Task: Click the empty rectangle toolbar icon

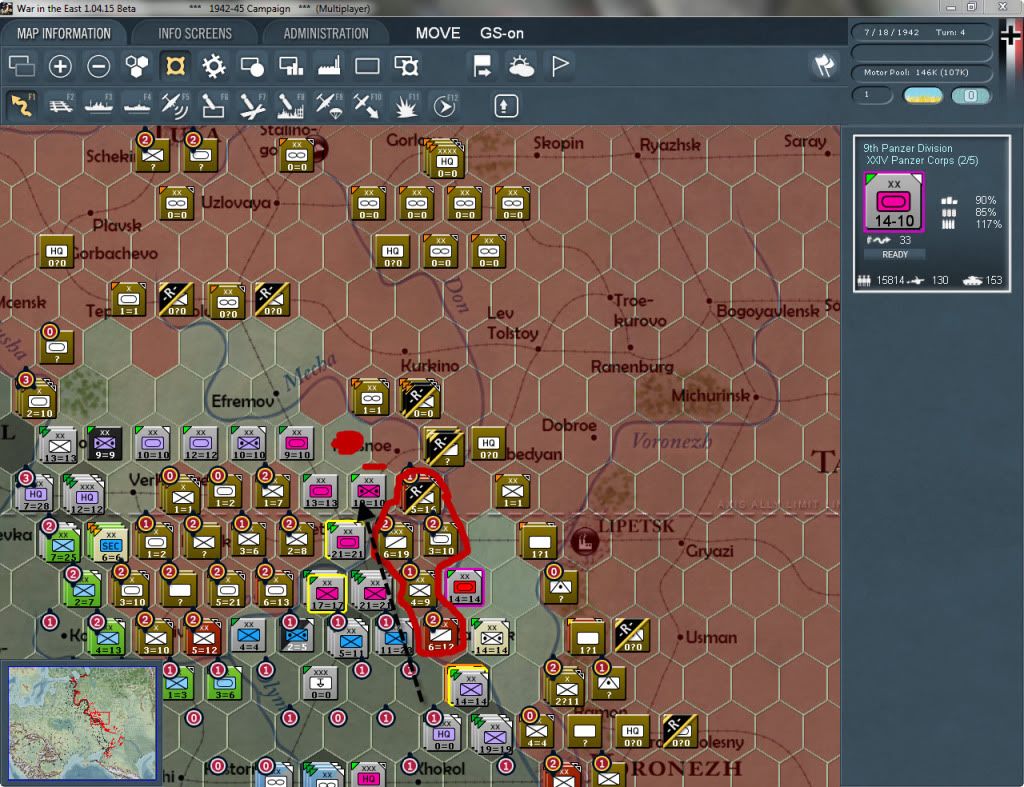Action: pyautogui.click(x=367, y=66)
